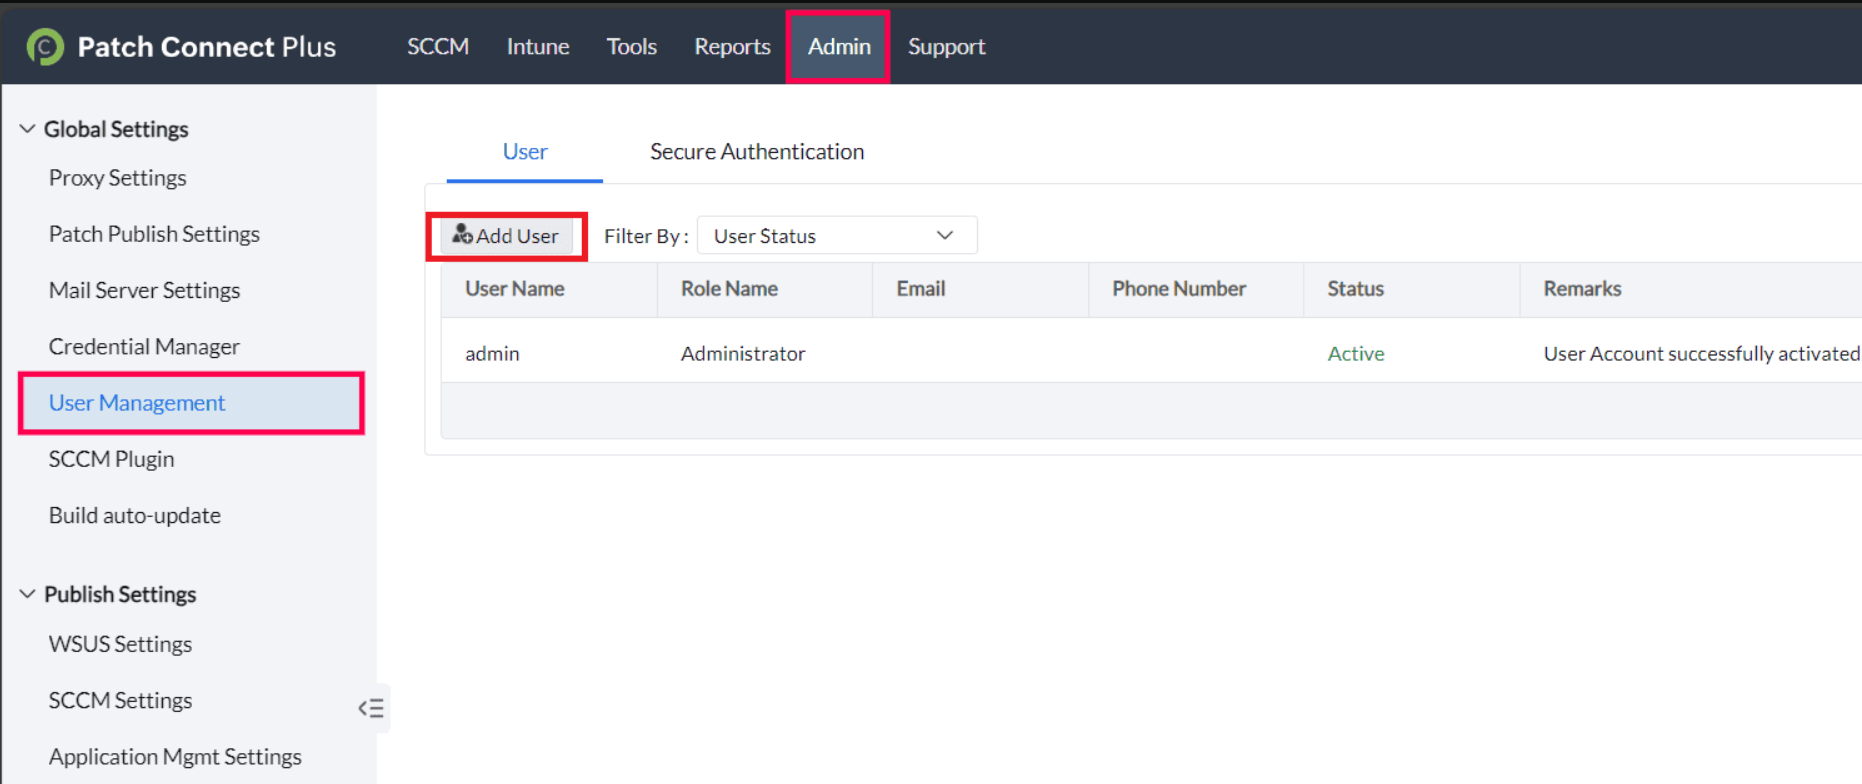Open the Tools menu
1862x784 pixels.
(x=632, y=47)
